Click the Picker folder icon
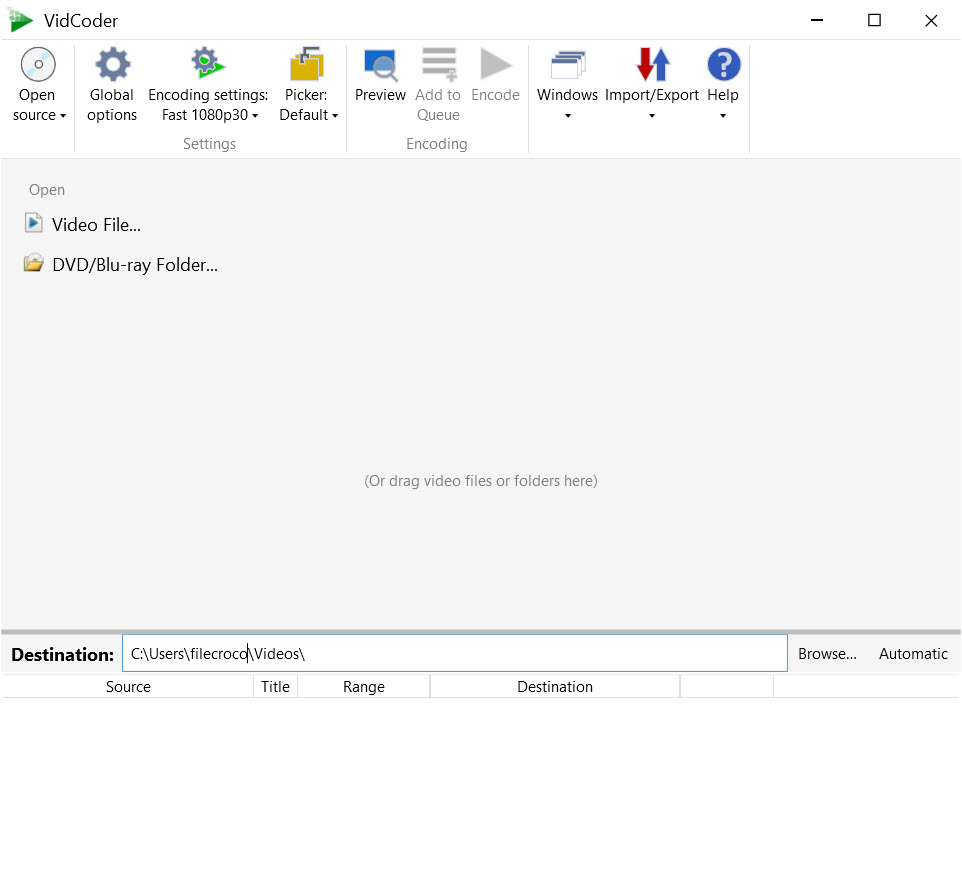The width and height of the screenshot is (962, 871). [x=306, y=64]
